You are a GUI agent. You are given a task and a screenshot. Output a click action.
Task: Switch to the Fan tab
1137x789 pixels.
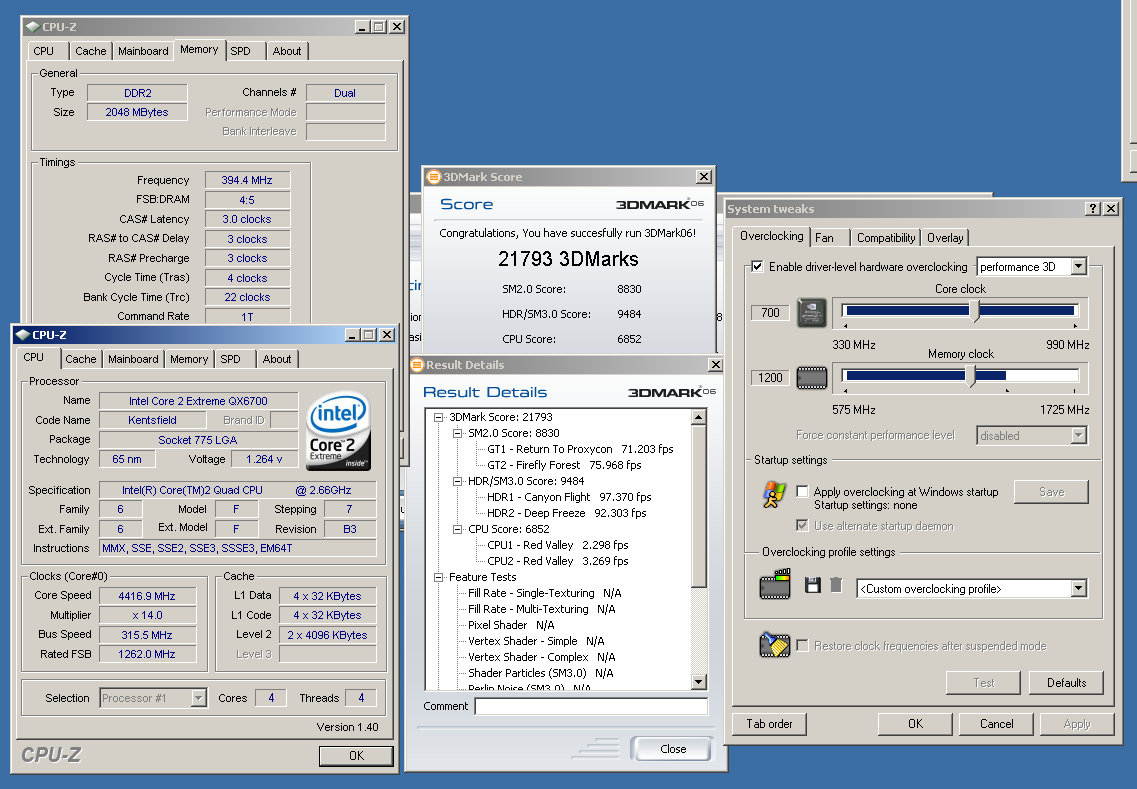click(824, 238)
